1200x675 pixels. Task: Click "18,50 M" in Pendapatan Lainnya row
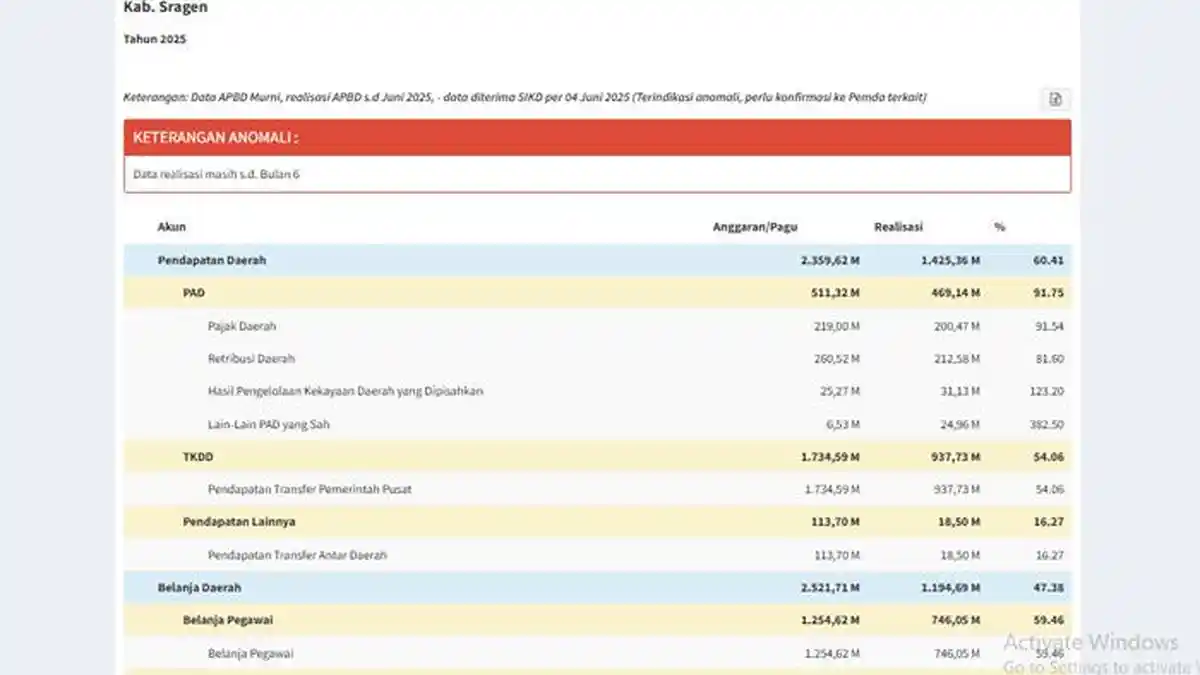[958, 521]
